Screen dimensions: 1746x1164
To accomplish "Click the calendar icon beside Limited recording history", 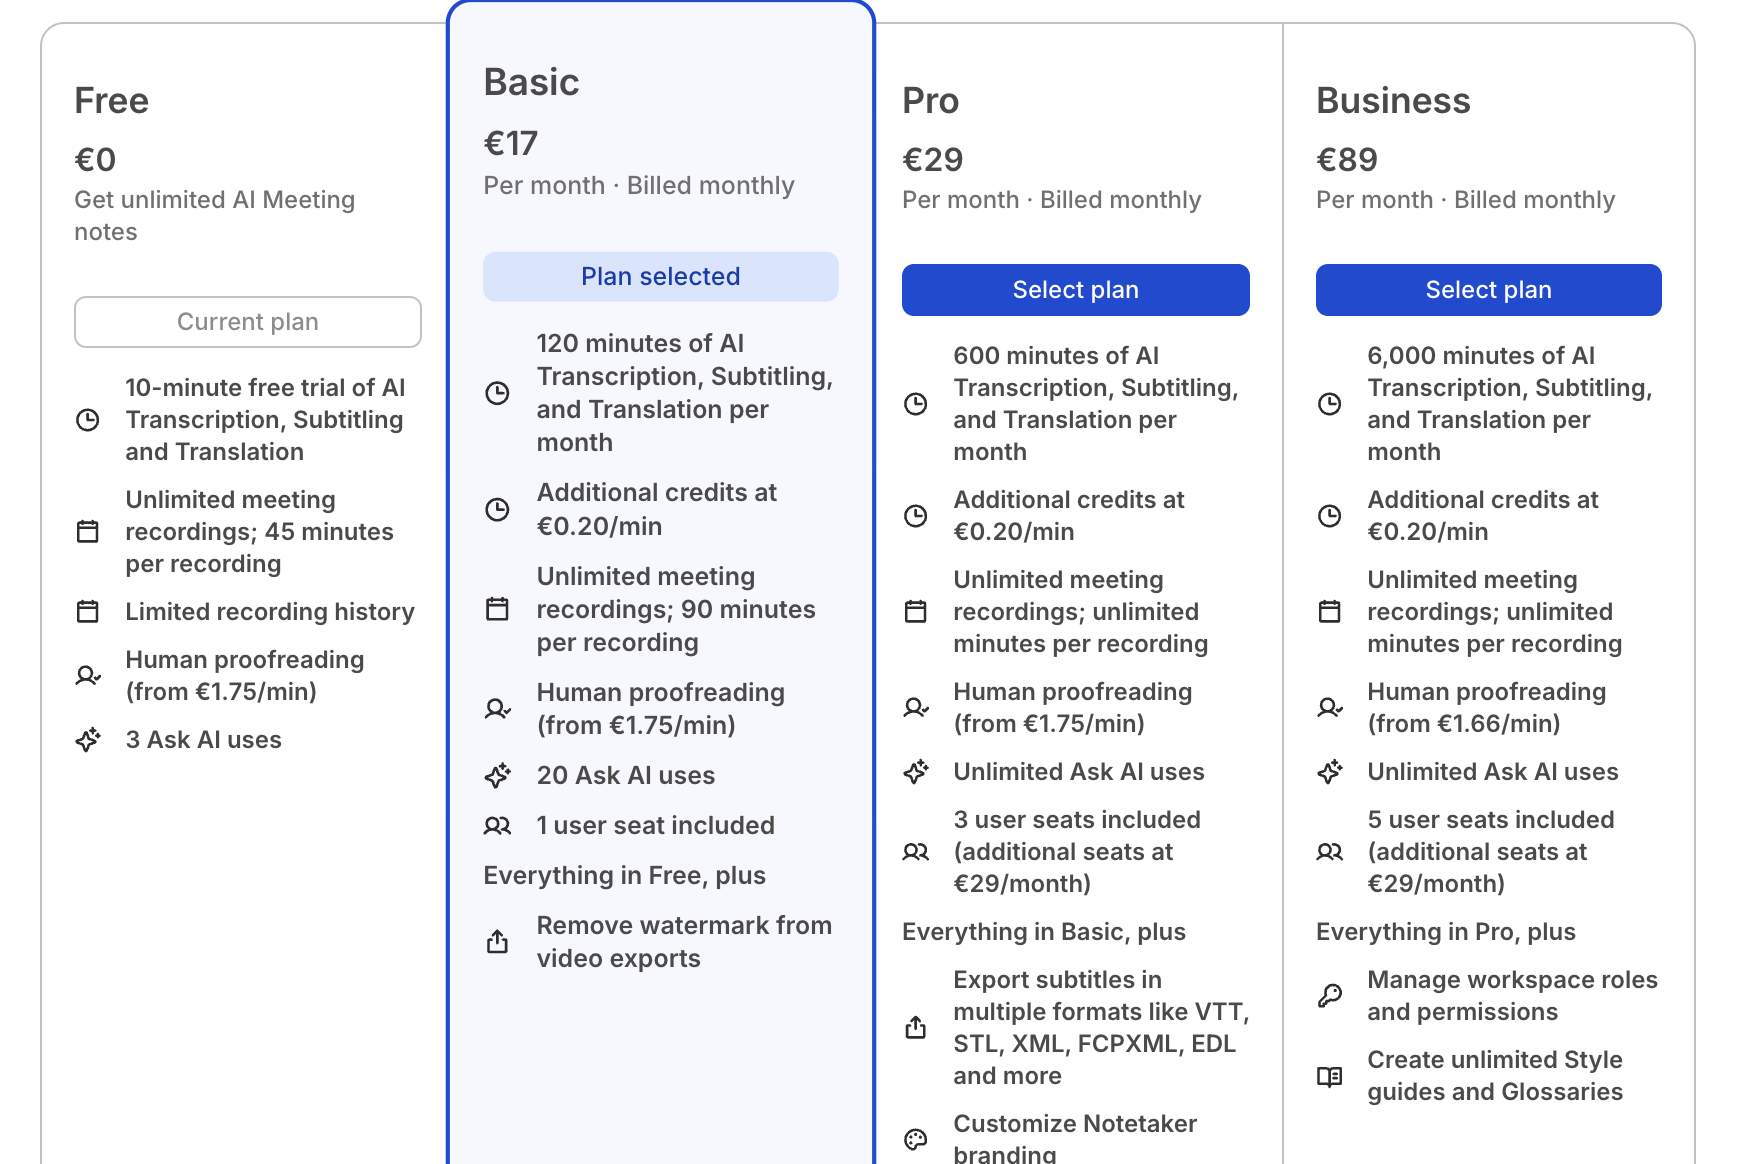I will tap(89, 611).
